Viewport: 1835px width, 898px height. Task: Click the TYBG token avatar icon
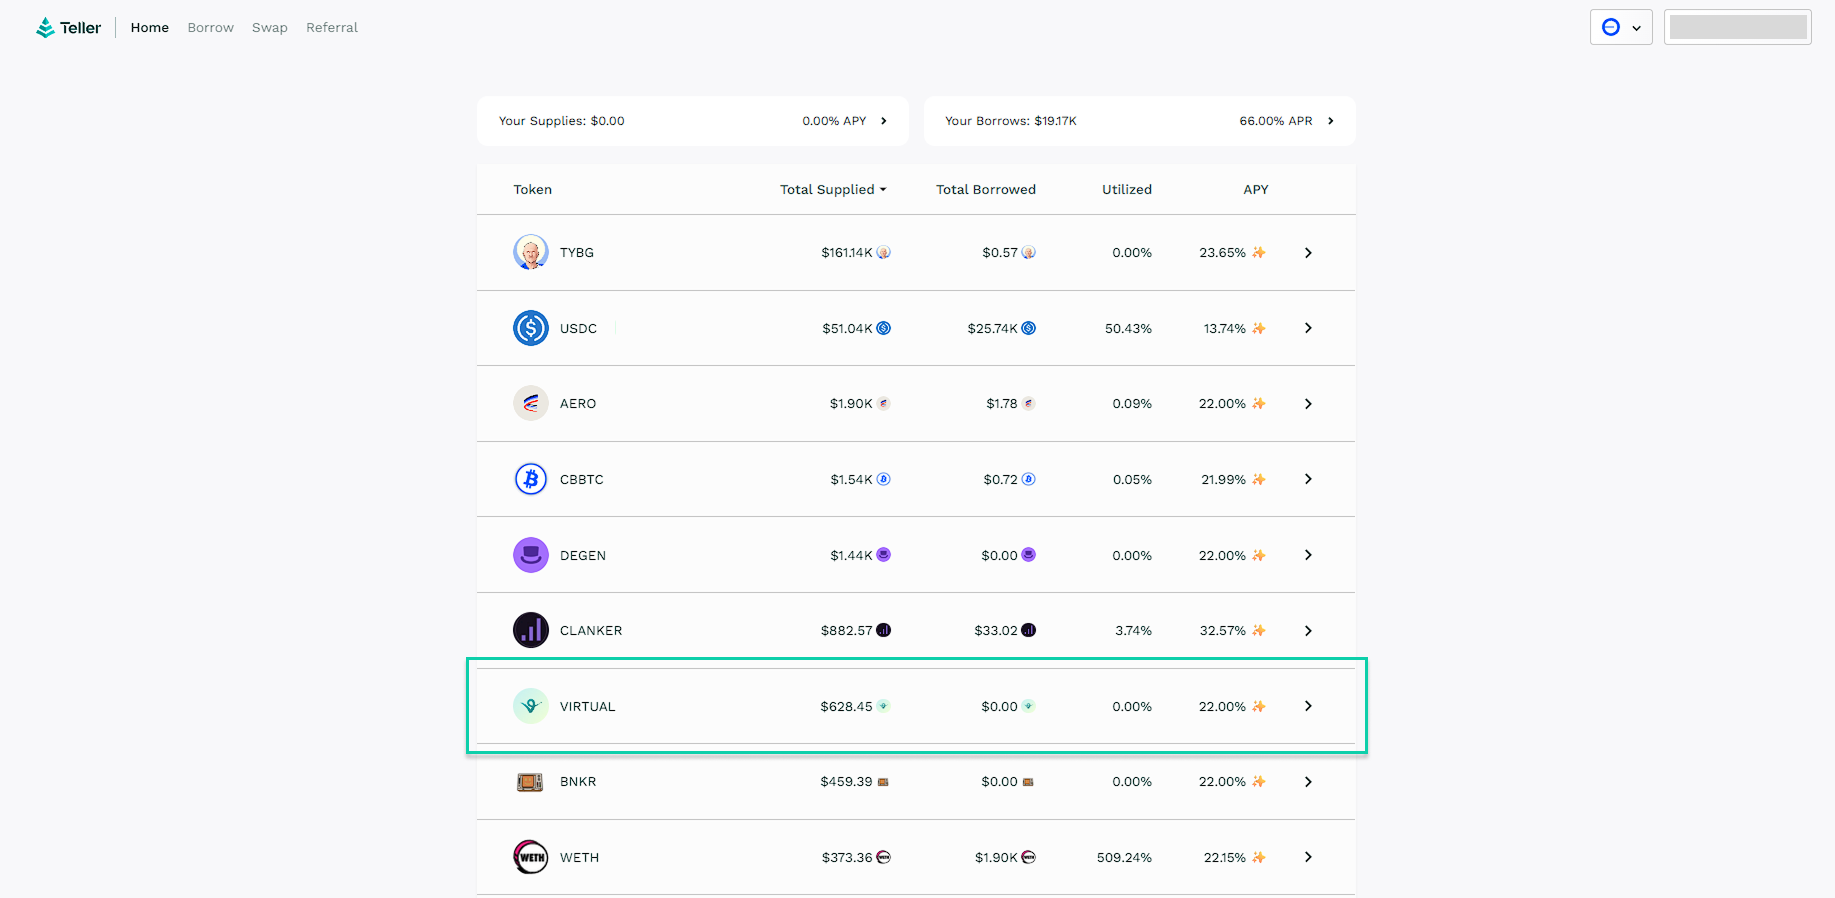pos(530,253)
